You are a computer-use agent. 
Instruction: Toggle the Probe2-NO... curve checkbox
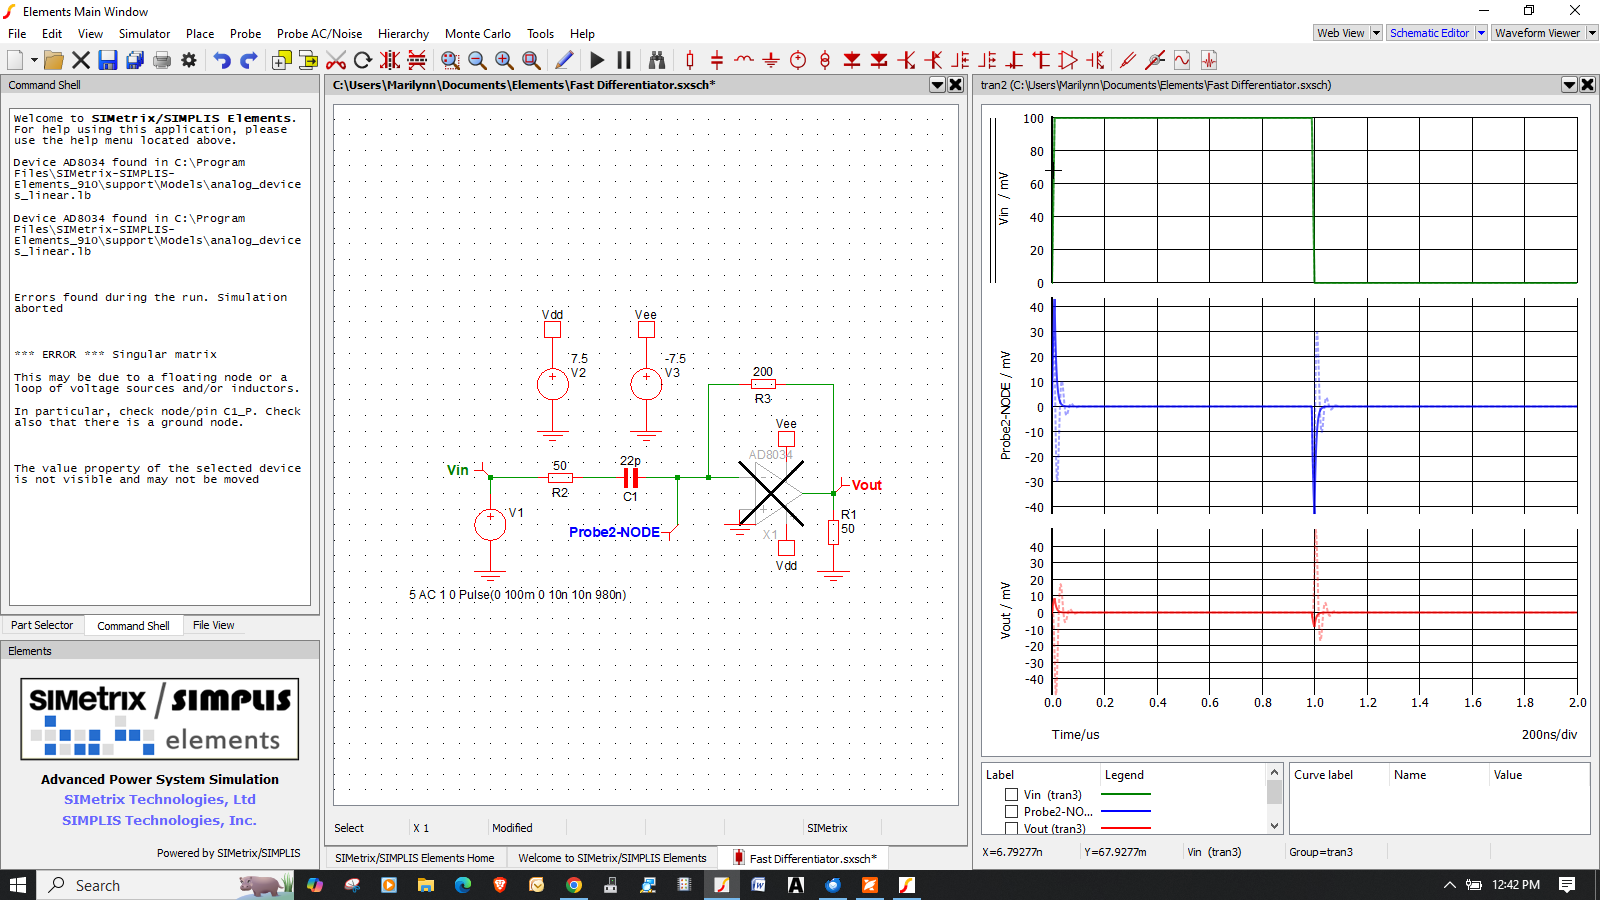pyautogui.click(x=1011, y=812)
